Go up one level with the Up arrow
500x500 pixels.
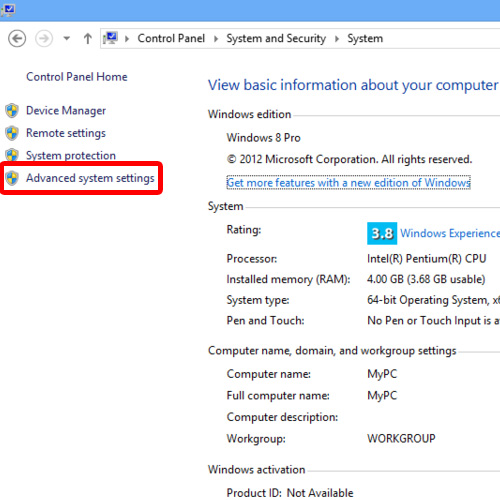88,39
